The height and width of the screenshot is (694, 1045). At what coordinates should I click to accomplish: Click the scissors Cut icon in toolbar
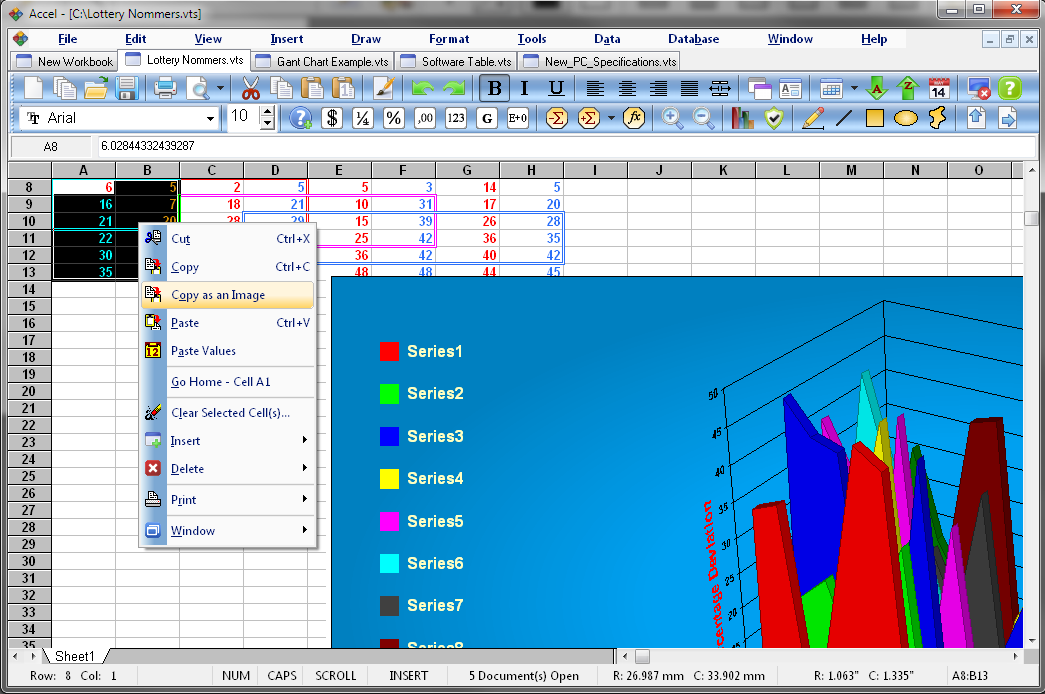(x=251, y=88)
